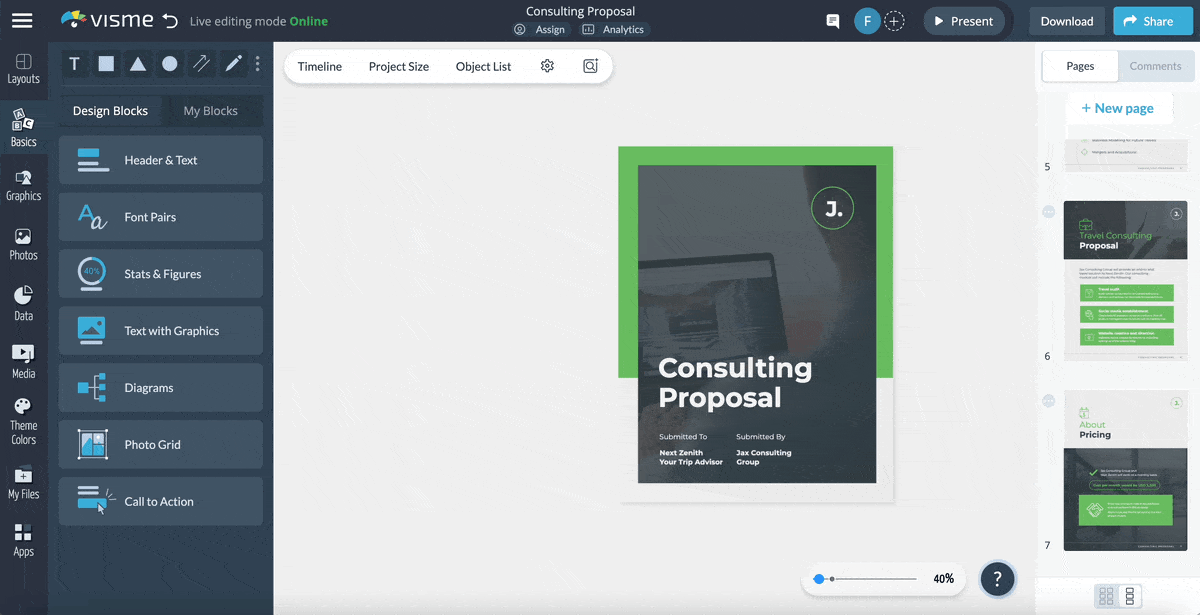This screenshot has height=615, width=1200.
Task: Switch to grid view of pages
Action: [x=1106, y=596]
